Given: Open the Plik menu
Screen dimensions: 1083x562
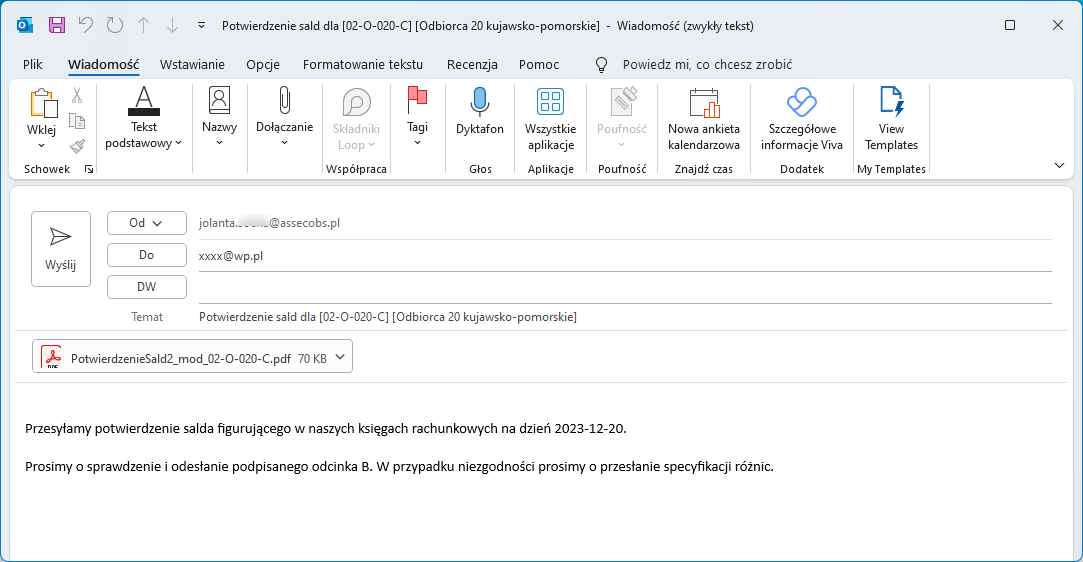Looking at the screenshot, I should 32,64.
